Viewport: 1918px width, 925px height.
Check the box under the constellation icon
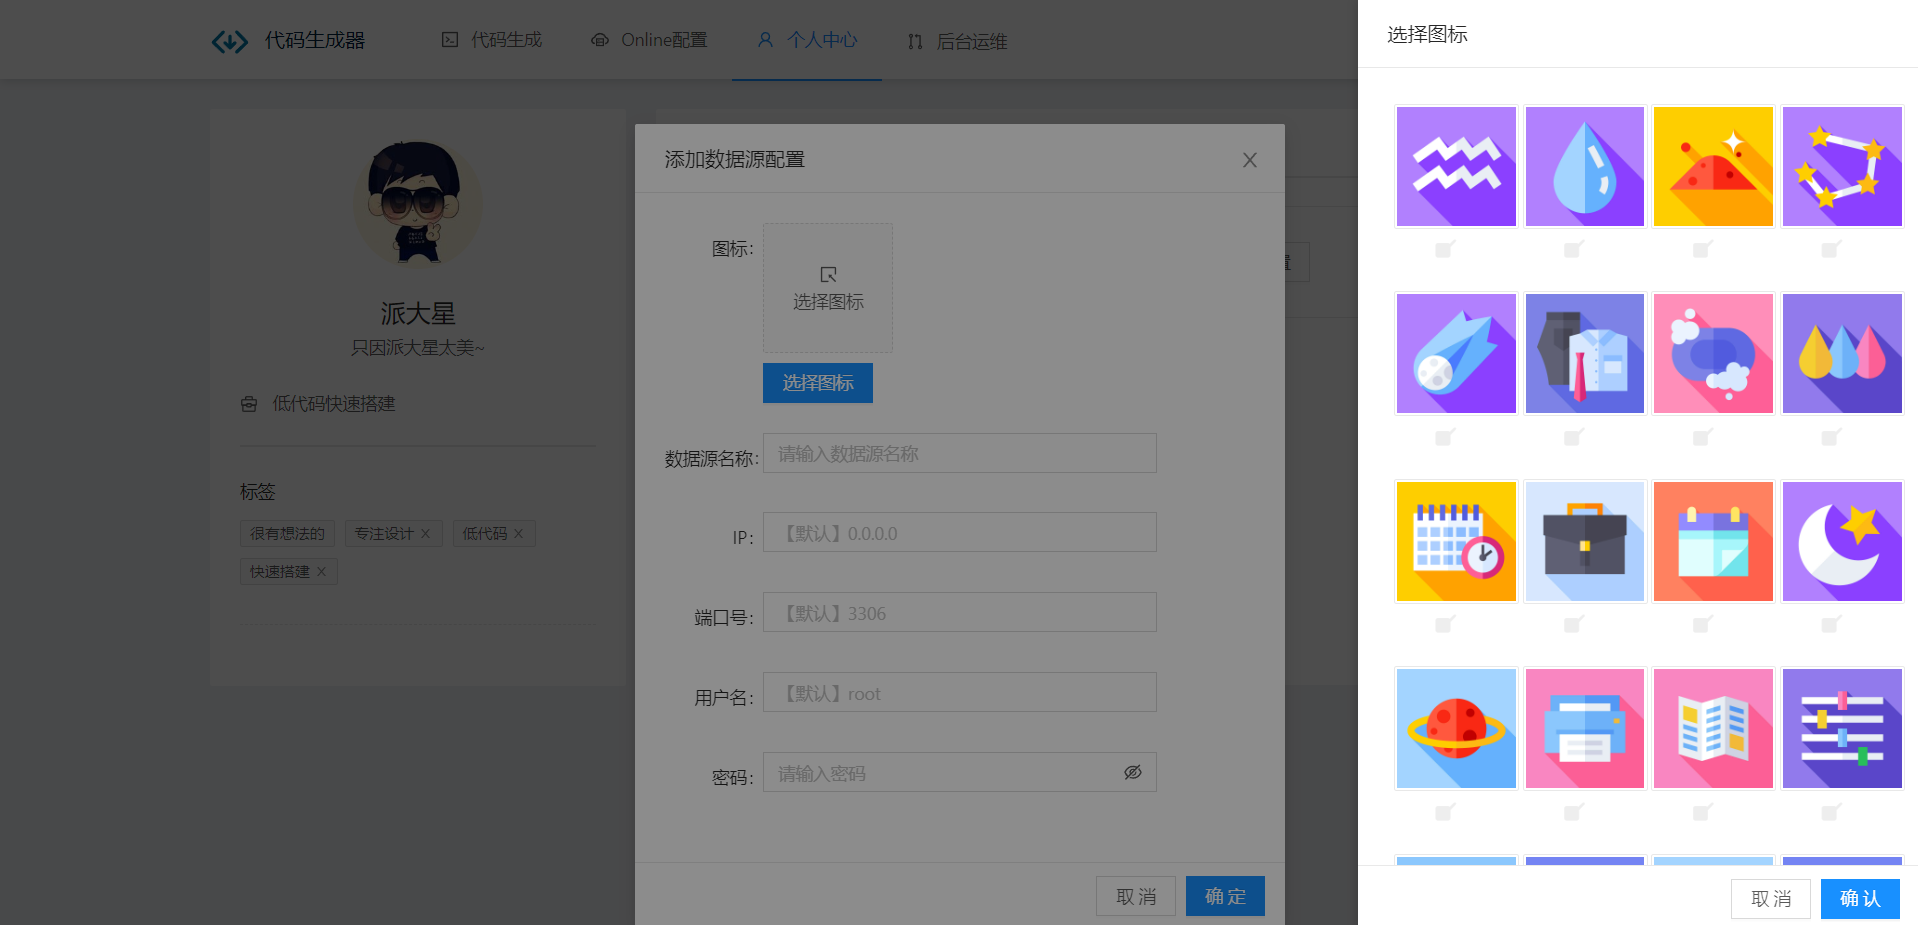[x=1831, y=250]
